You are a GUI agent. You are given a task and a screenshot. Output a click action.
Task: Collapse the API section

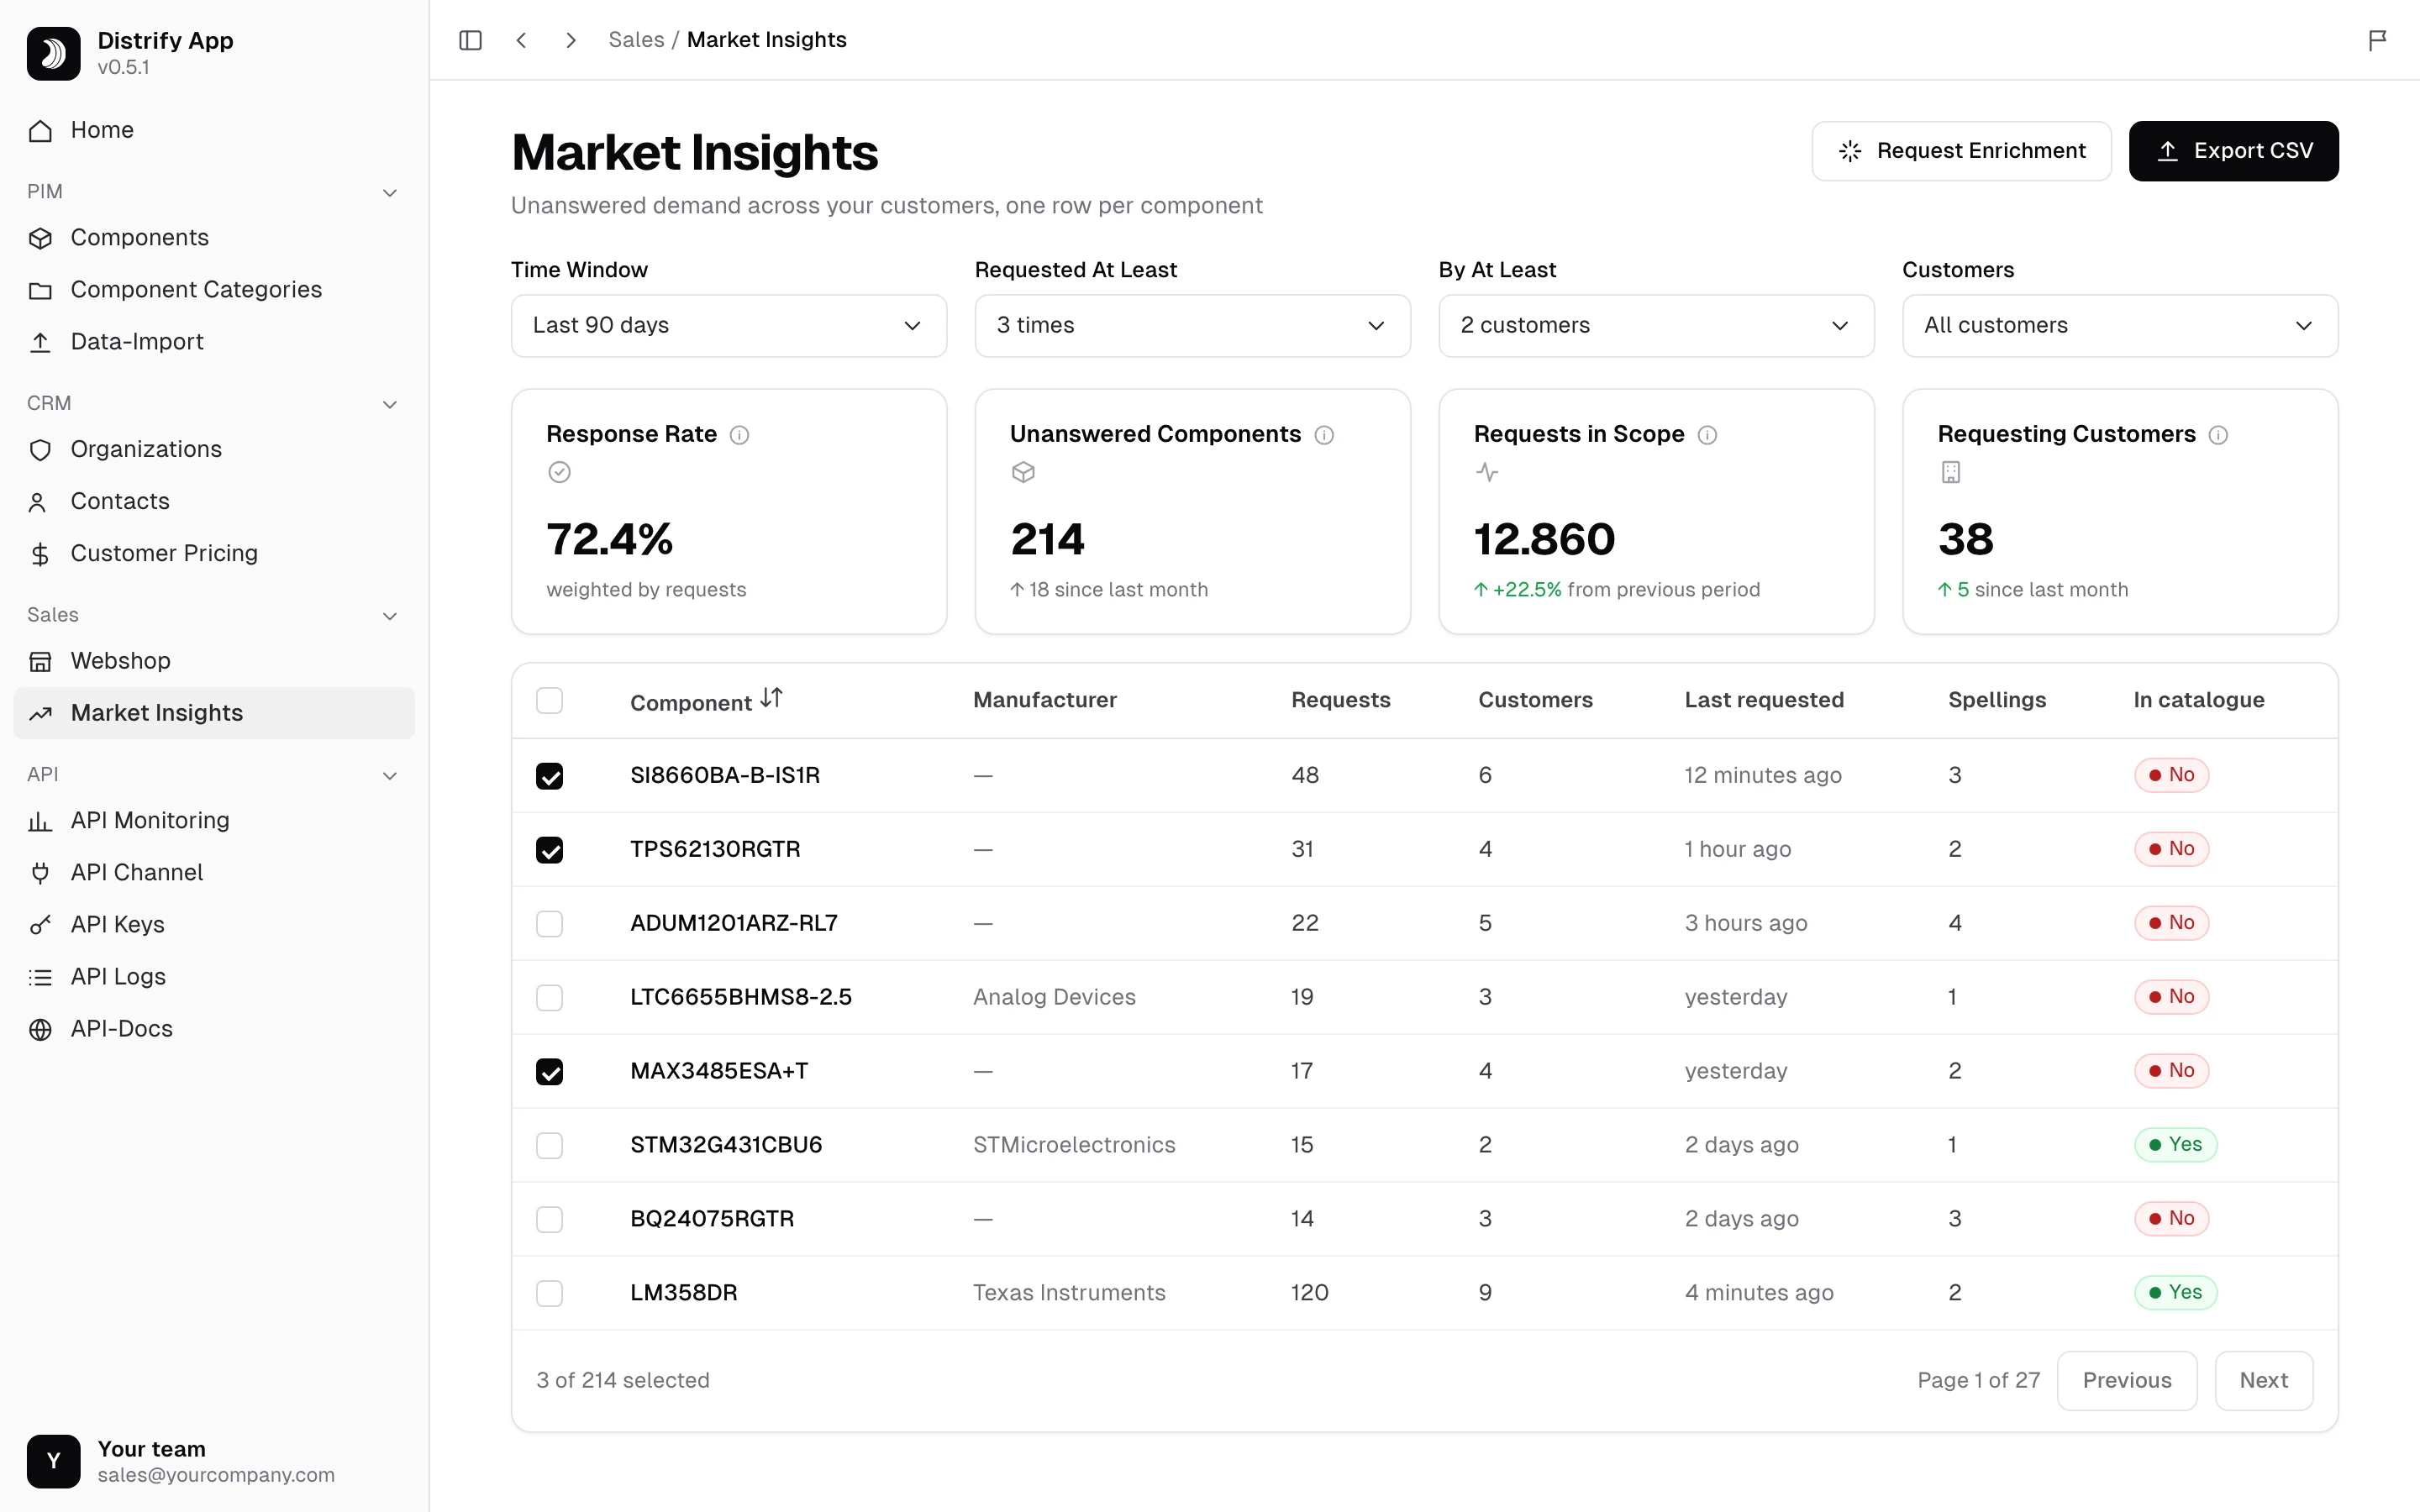tap(390, 775)
